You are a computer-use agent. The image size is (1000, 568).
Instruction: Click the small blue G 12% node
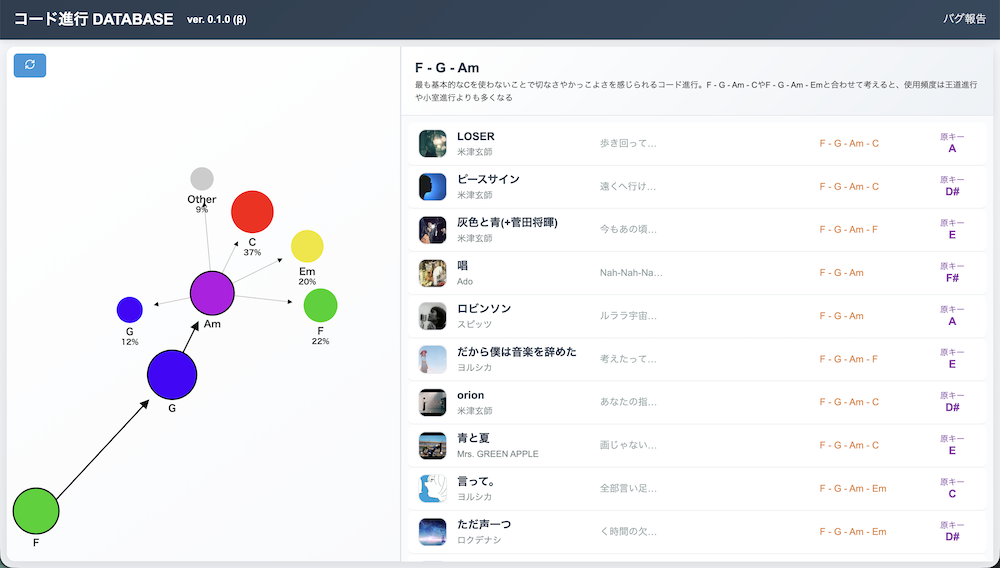click(x=129, y=310)
